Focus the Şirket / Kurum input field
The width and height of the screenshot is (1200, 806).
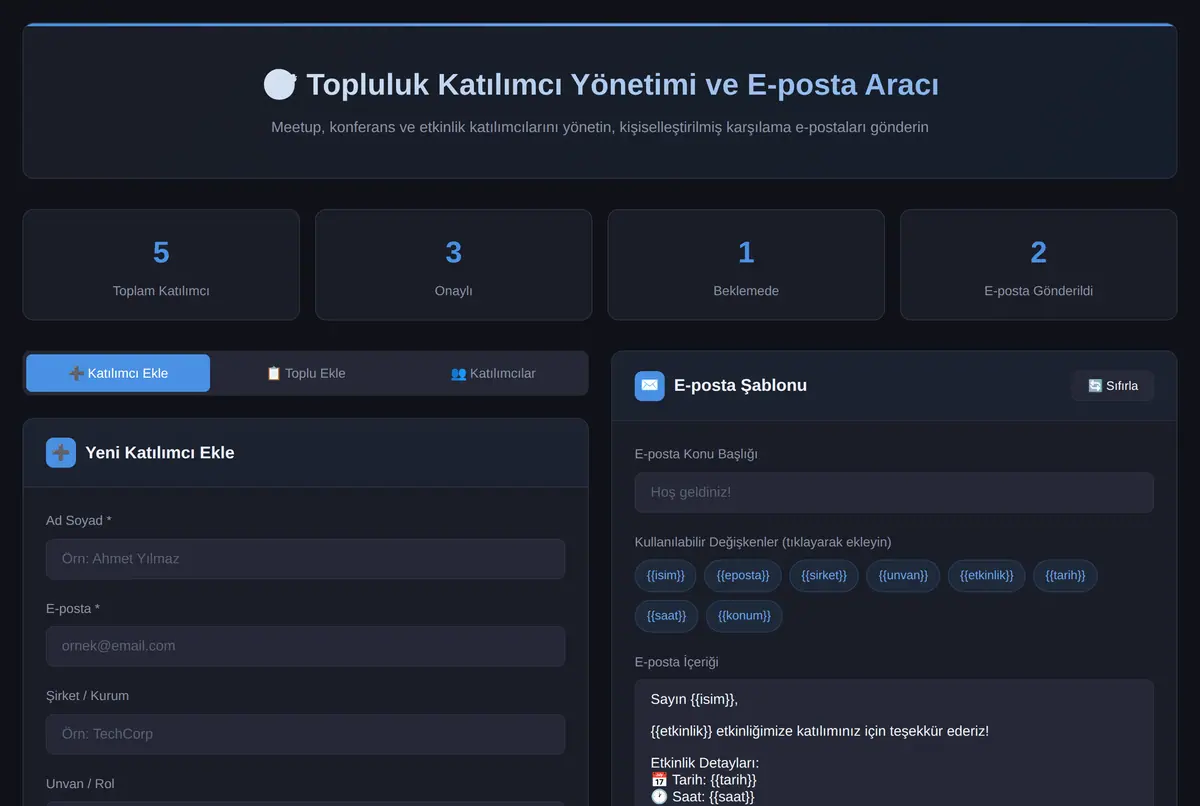click(305, 734)
